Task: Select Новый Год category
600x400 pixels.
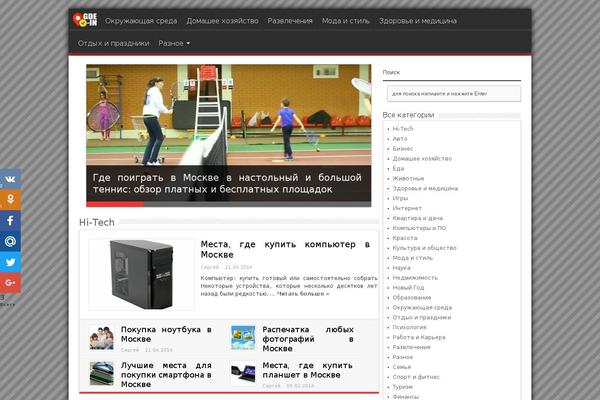Action: coord(408,287)
